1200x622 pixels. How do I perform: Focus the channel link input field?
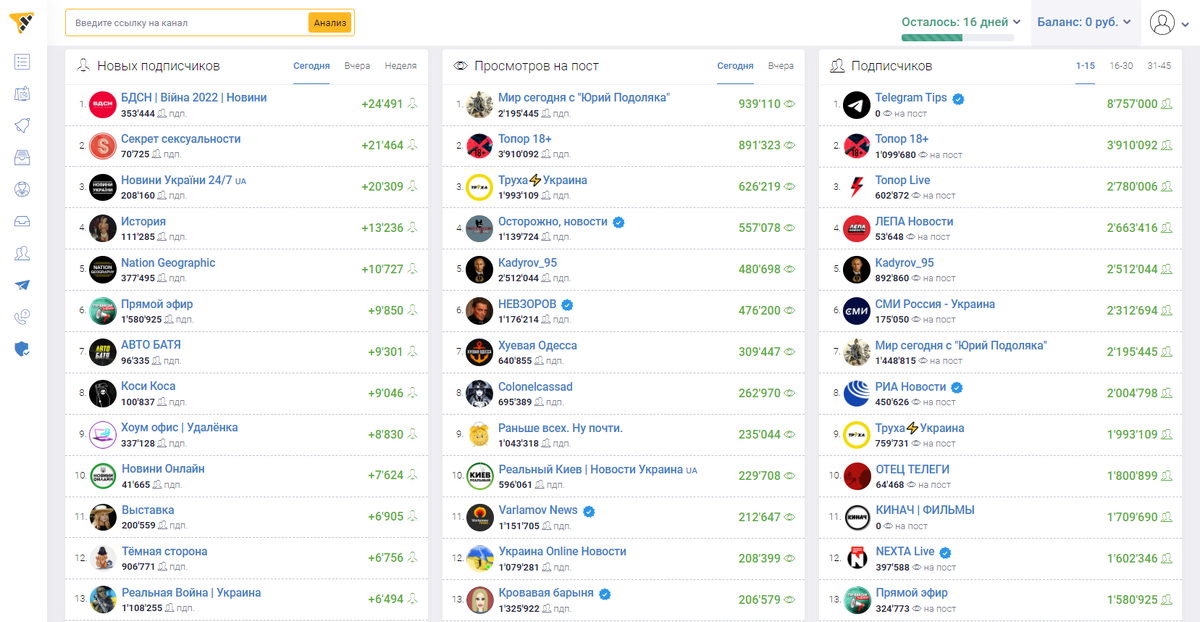point(187,22)
